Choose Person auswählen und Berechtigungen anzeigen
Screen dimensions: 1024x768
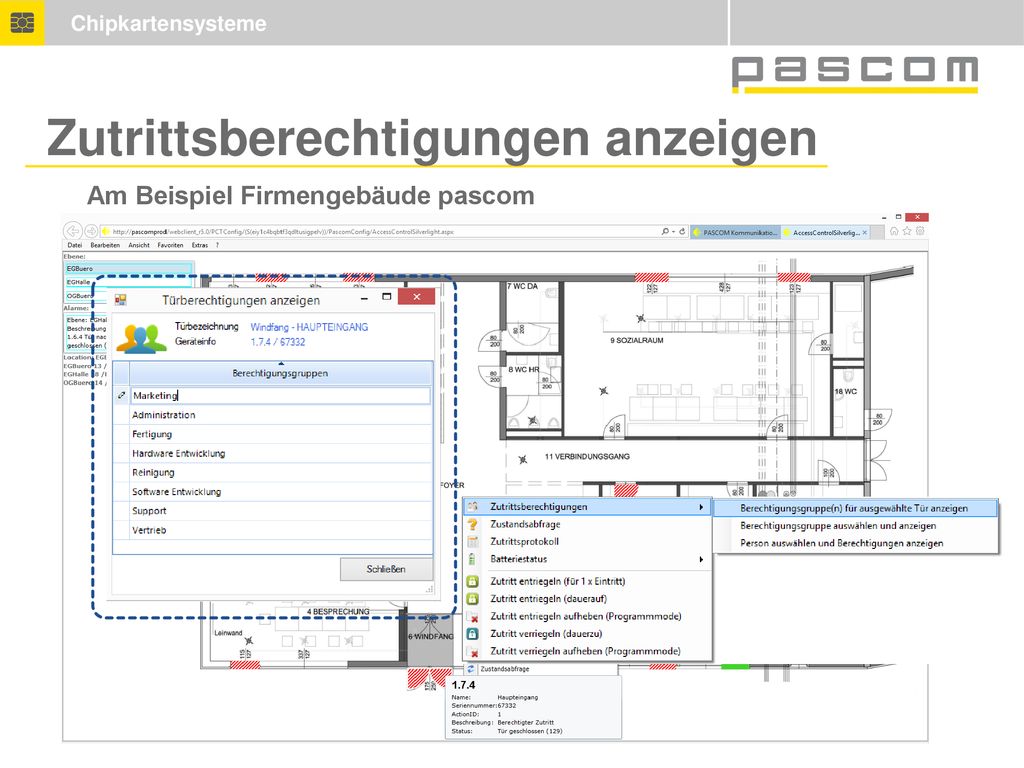pyautogui.click(x=856, y=543)
